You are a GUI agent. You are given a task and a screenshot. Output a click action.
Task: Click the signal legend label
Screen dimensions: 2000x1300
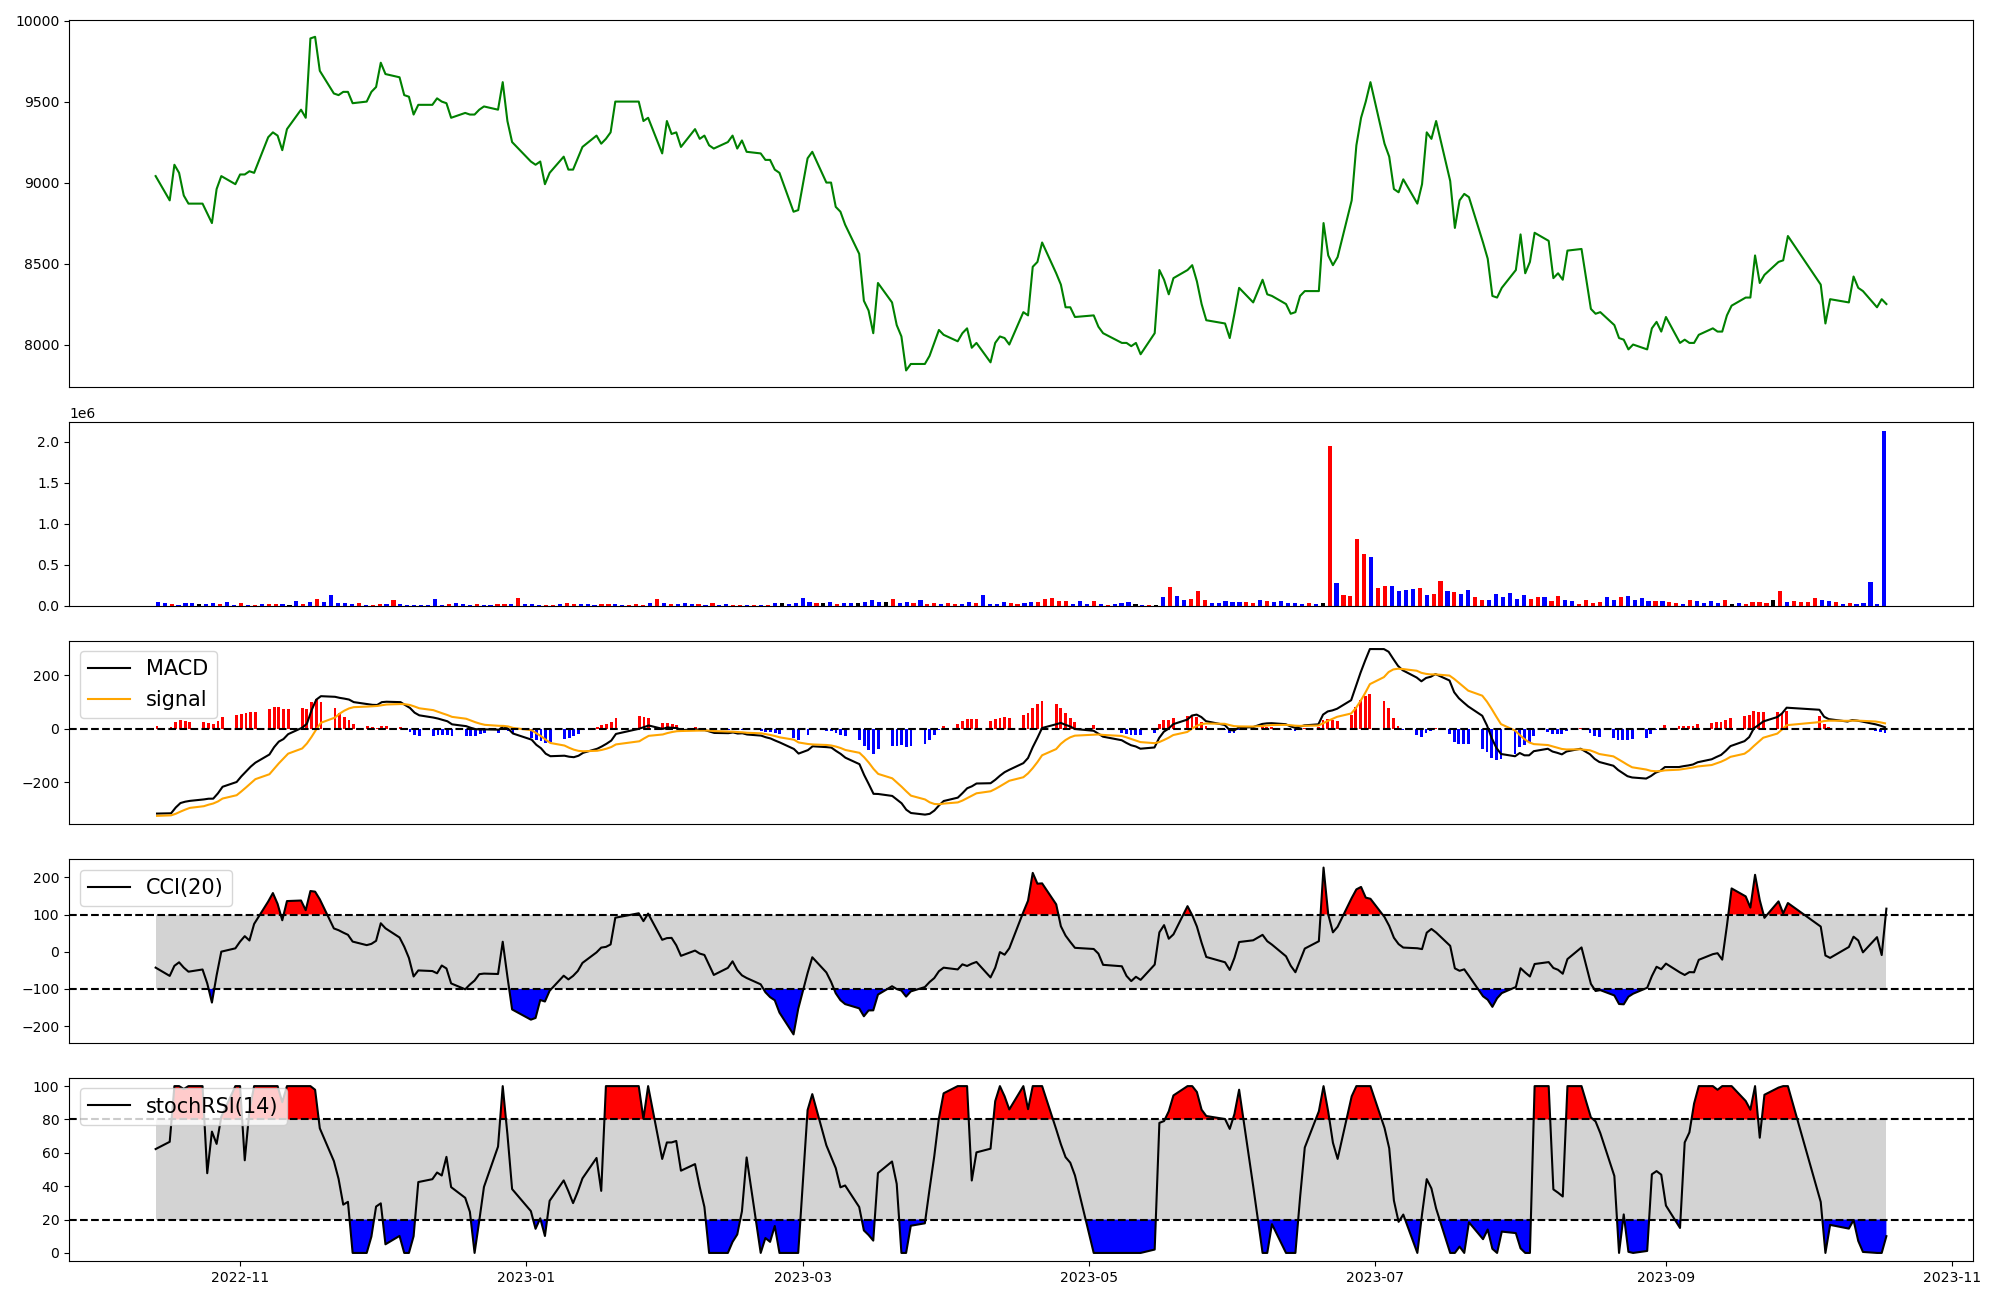[x=176, y=699]
